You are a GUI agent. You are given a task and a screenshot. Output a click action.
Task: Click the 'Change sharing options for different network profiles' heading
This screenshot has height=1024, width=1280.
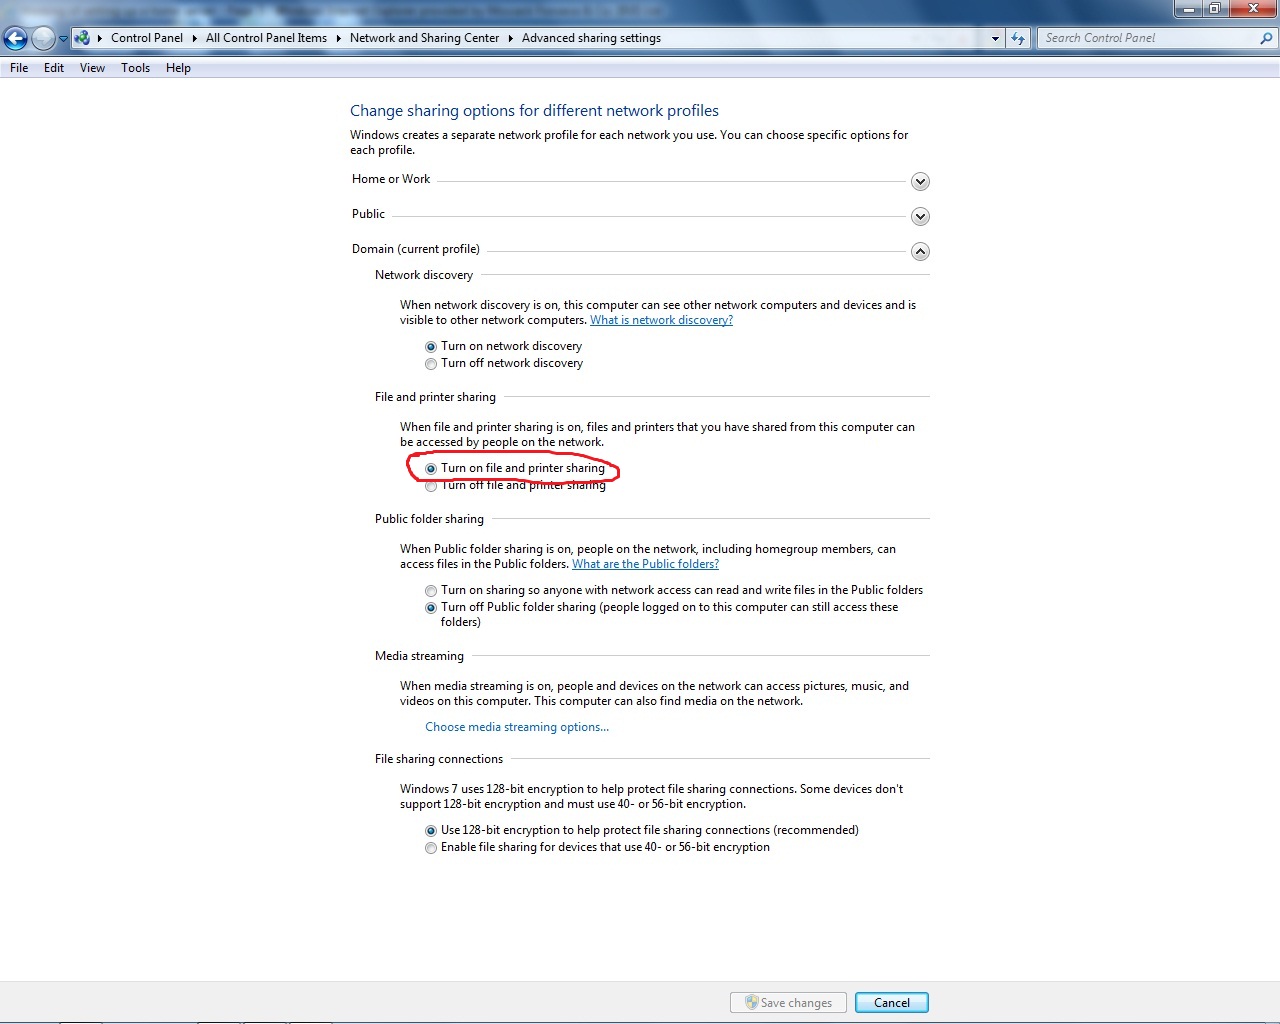point(534,111)
